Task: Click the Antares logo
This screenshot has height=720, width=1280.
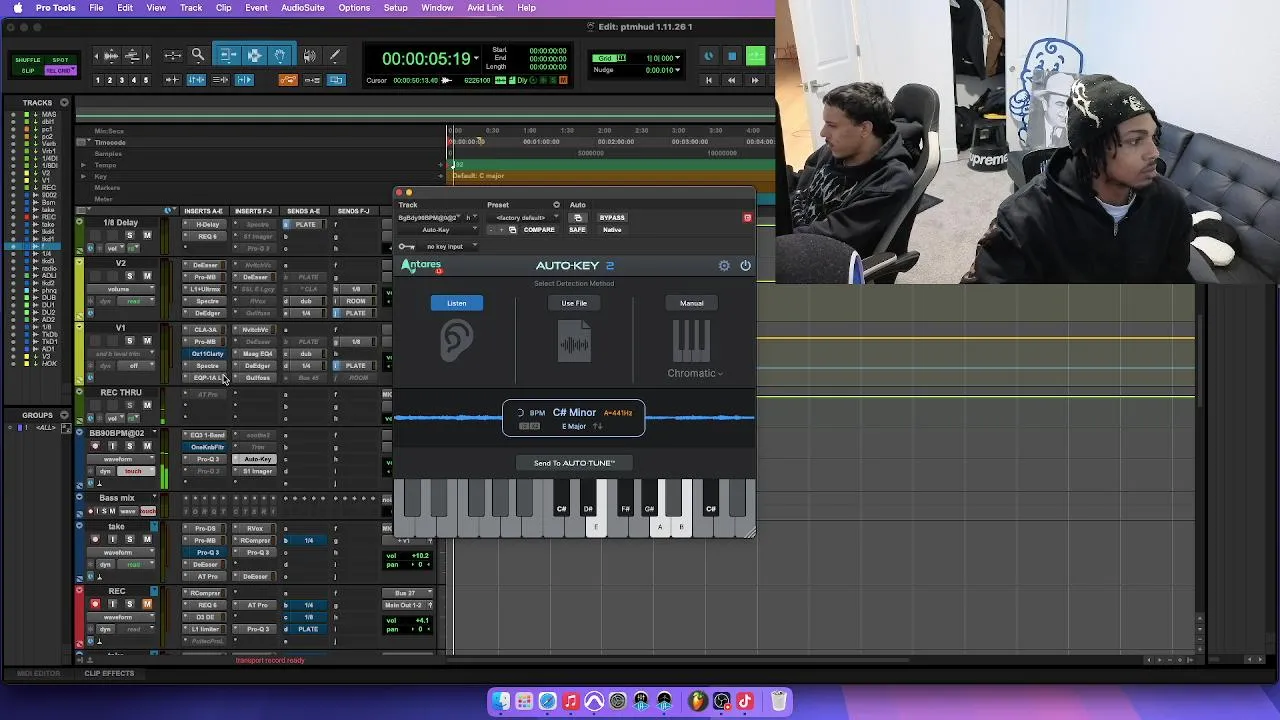Action: pos(421,266)
